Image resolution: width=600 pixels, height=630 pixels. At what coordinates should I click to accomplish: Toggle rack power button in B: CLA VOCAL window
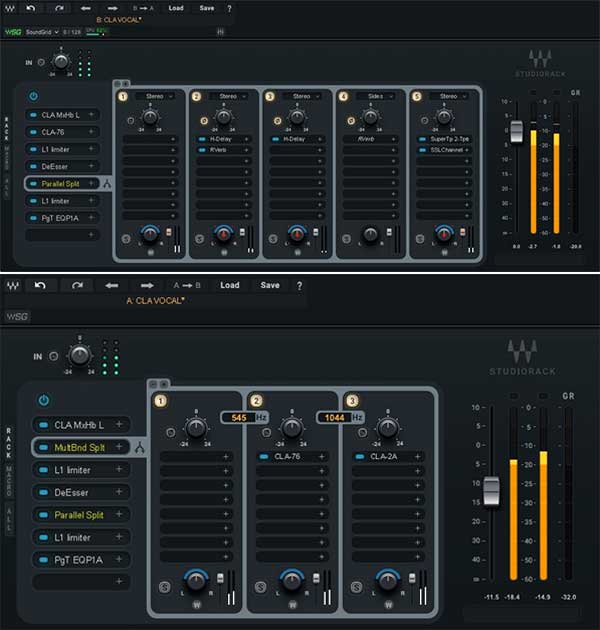(33, 96)
